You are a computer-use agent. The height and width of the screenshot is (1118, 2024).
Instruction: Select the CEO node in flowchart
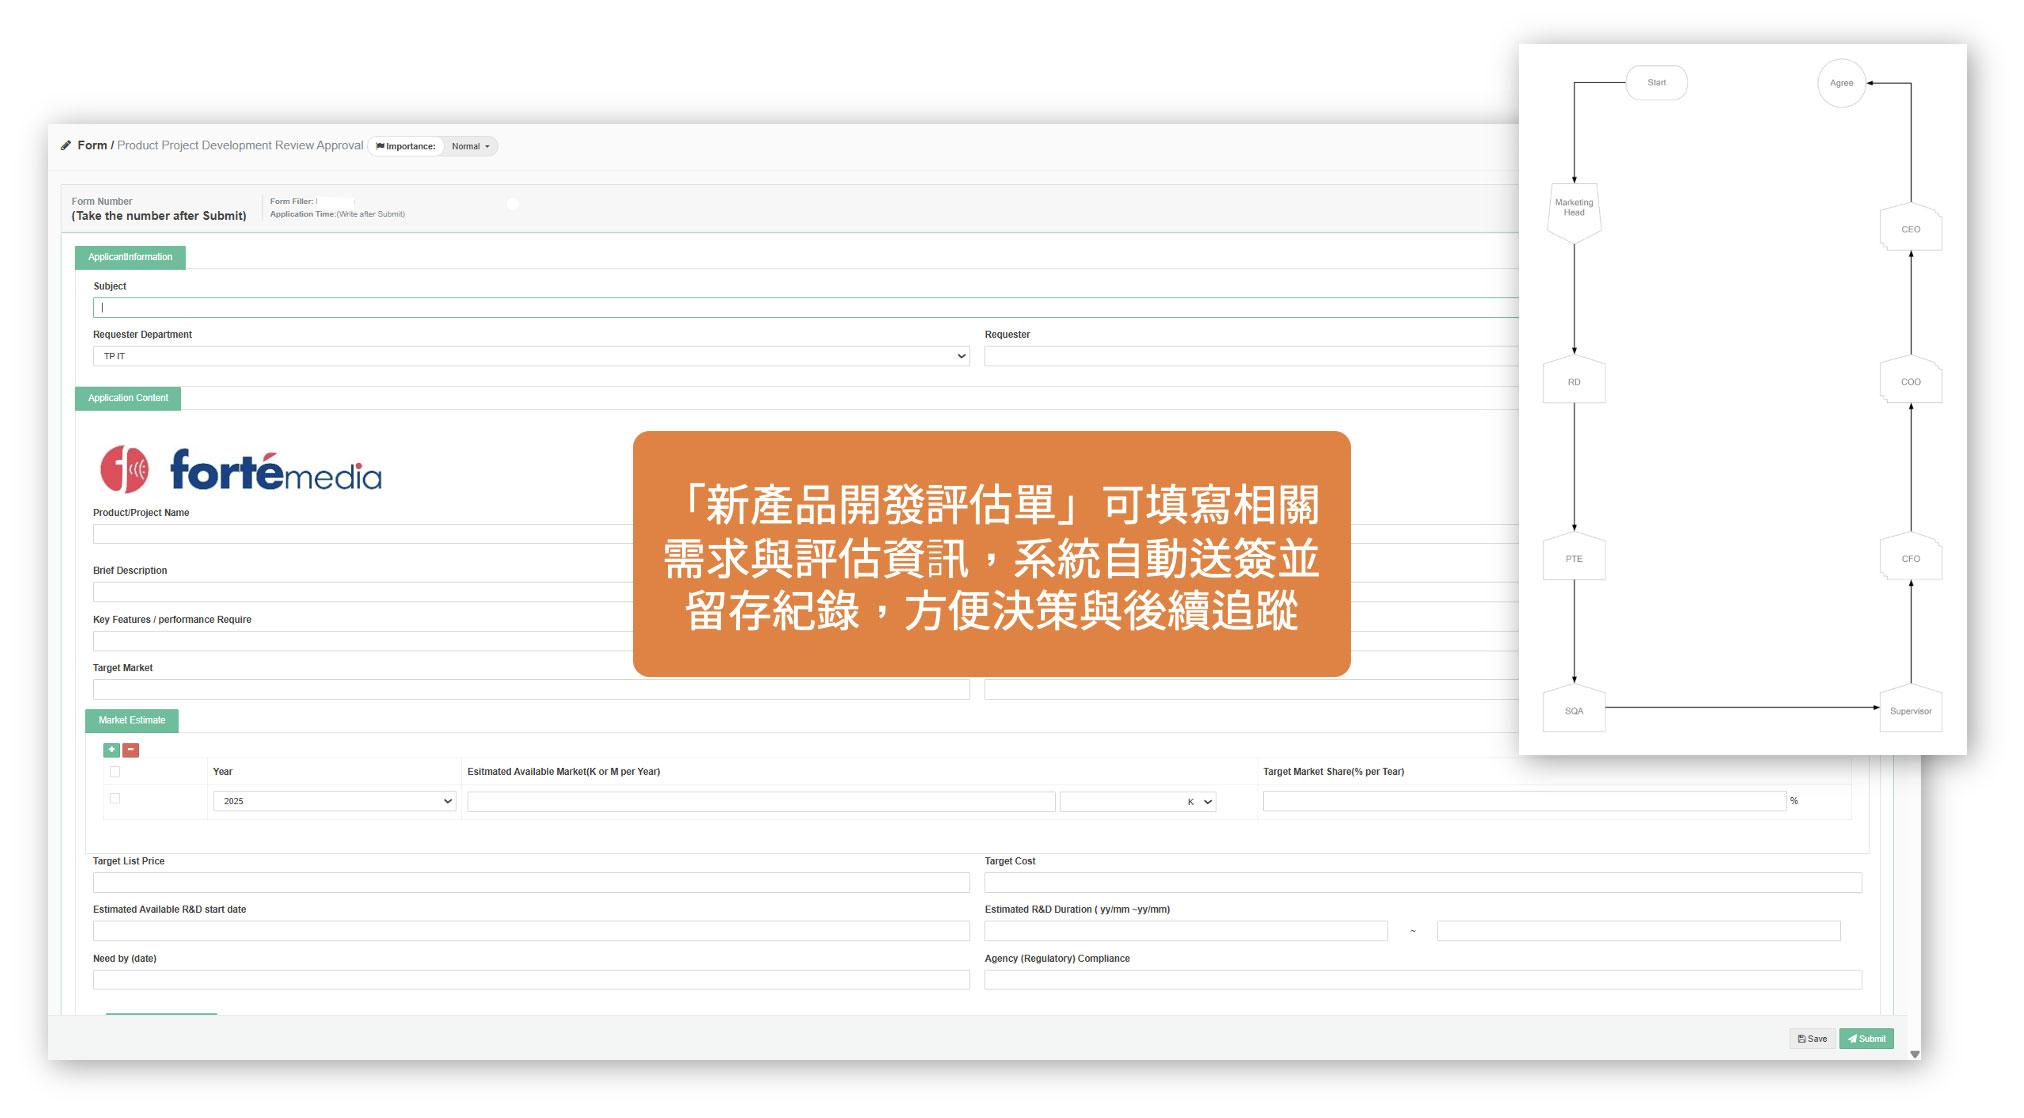click(x=1910, y=229)
